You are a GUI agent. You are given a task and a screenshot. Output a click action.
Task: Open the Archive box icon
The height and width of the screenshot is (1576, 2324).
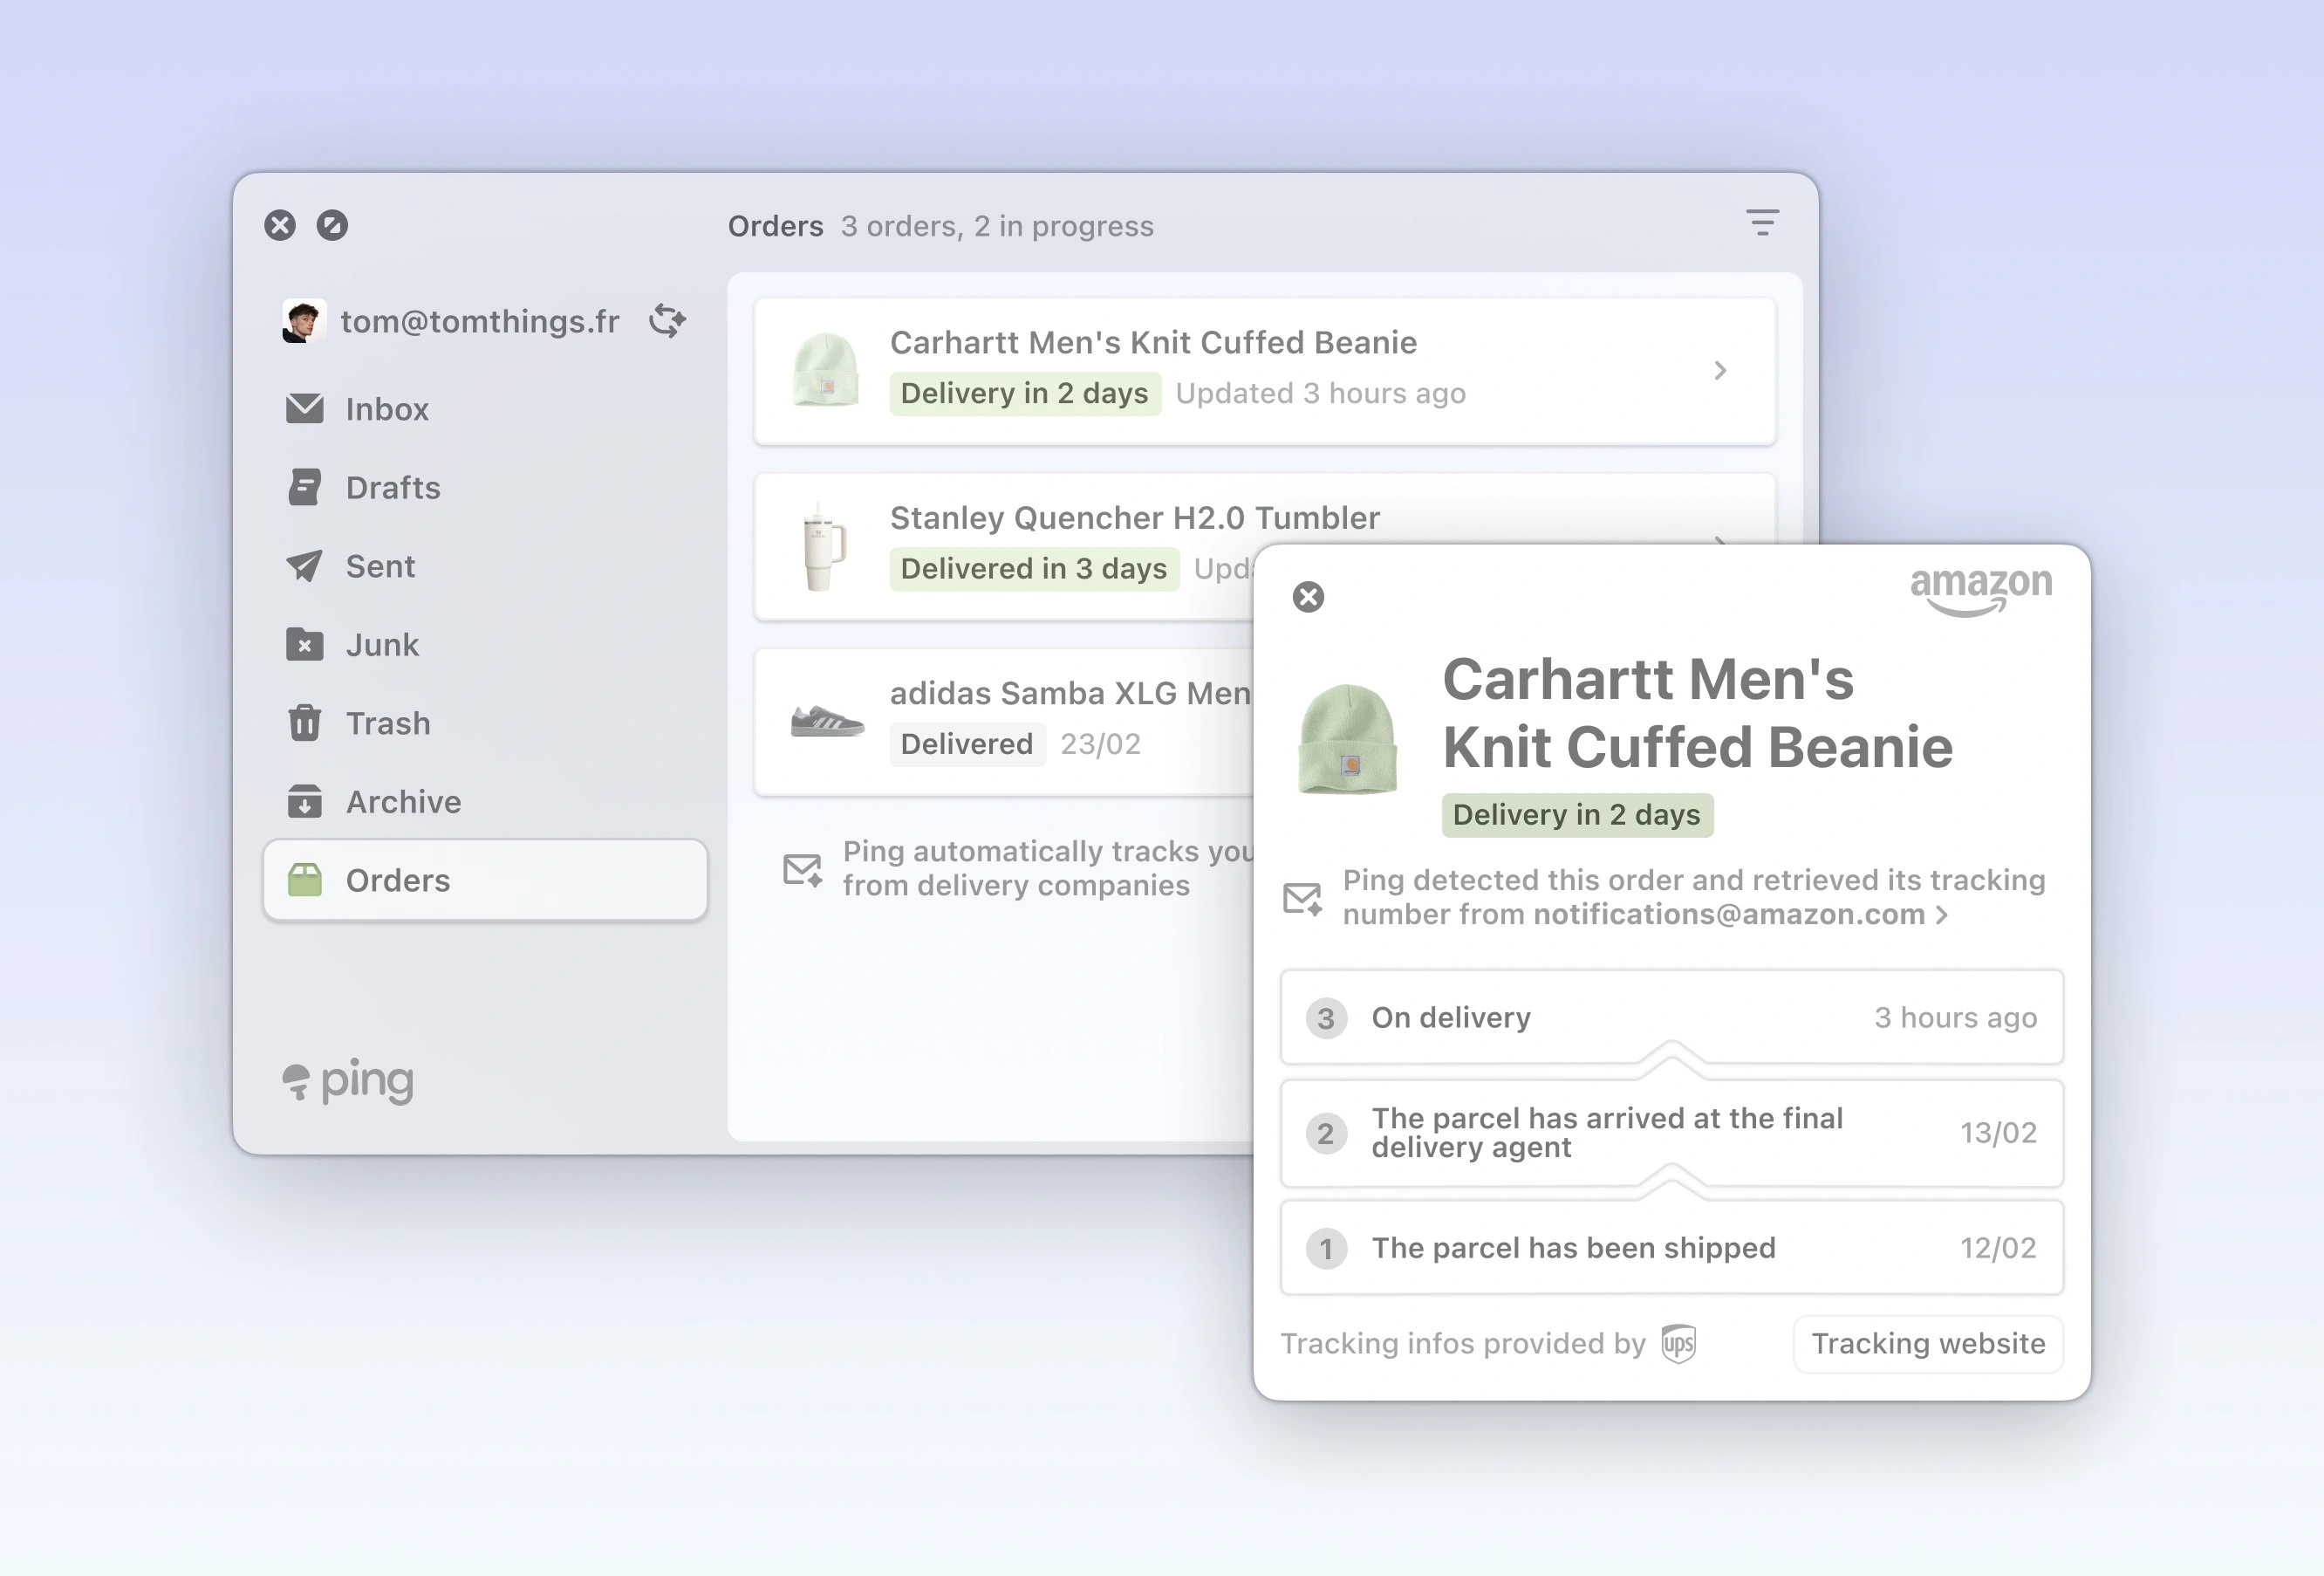click(305, 801)
